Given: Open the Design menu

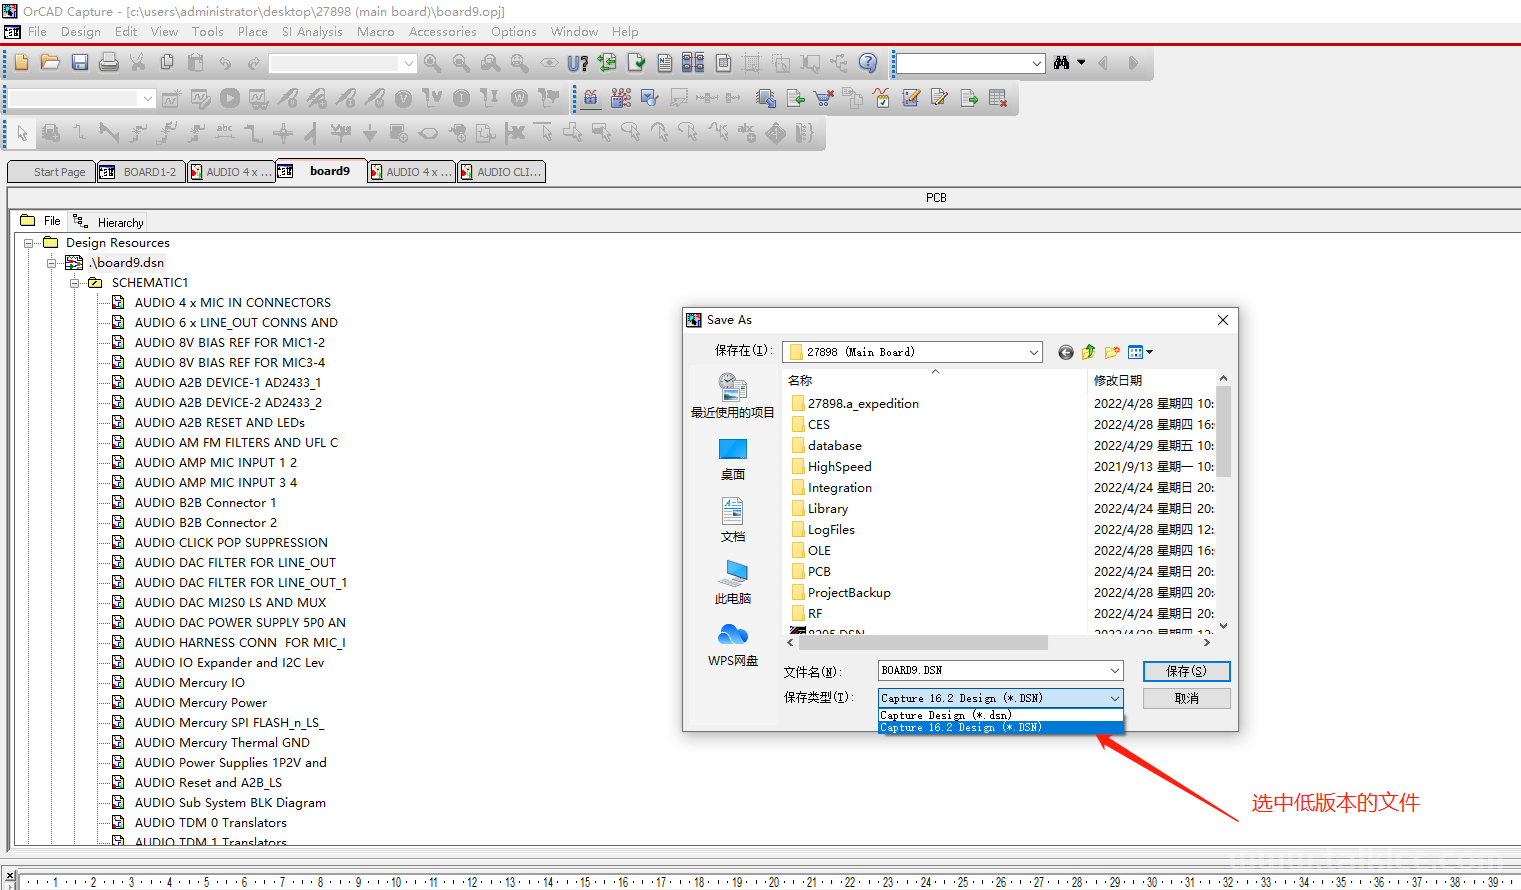Looking at the screenshot, I should 80,32.
